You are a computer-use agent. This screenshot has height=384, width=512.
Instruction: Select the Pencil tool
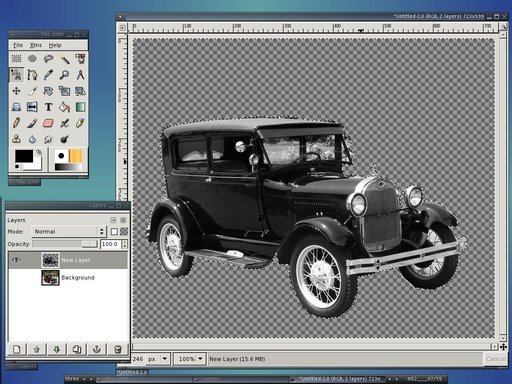[16, 123]
